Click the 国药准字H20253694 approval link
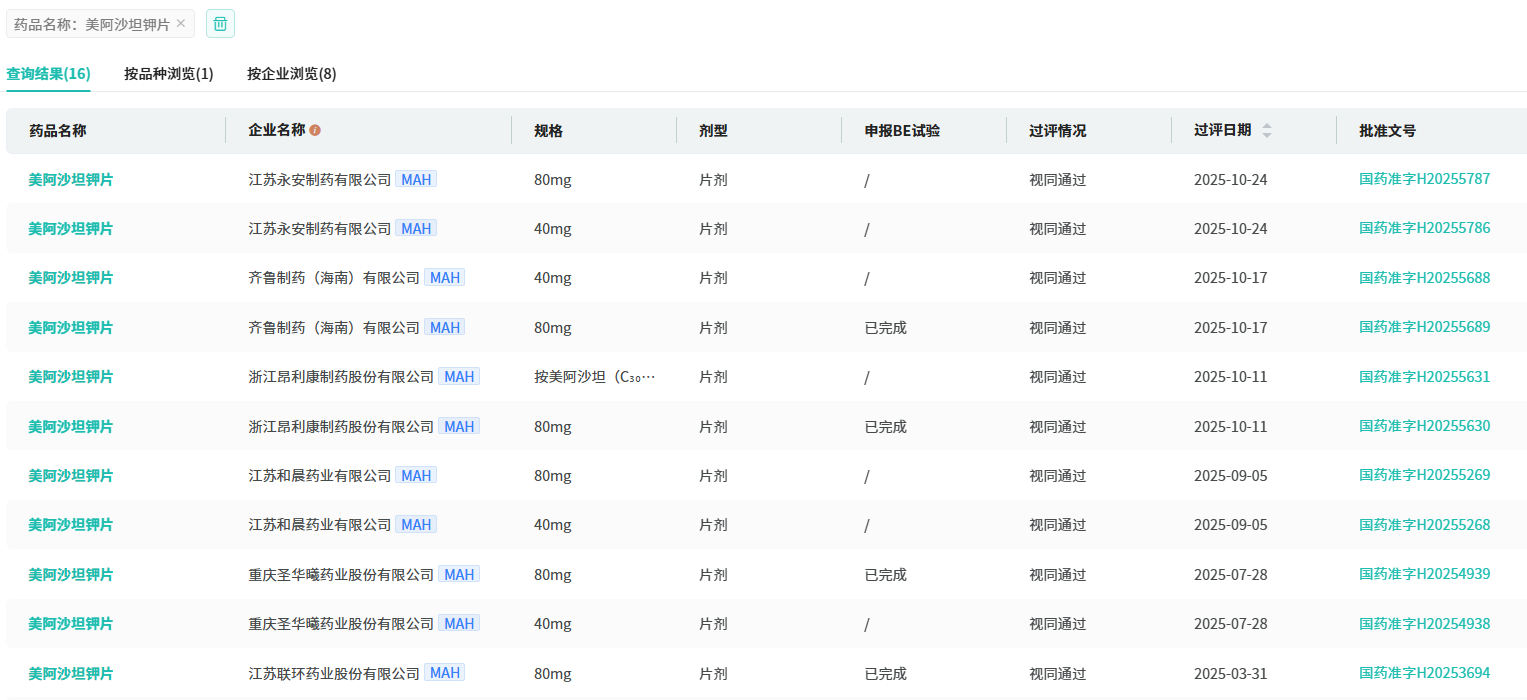 tap(1424, 673)
